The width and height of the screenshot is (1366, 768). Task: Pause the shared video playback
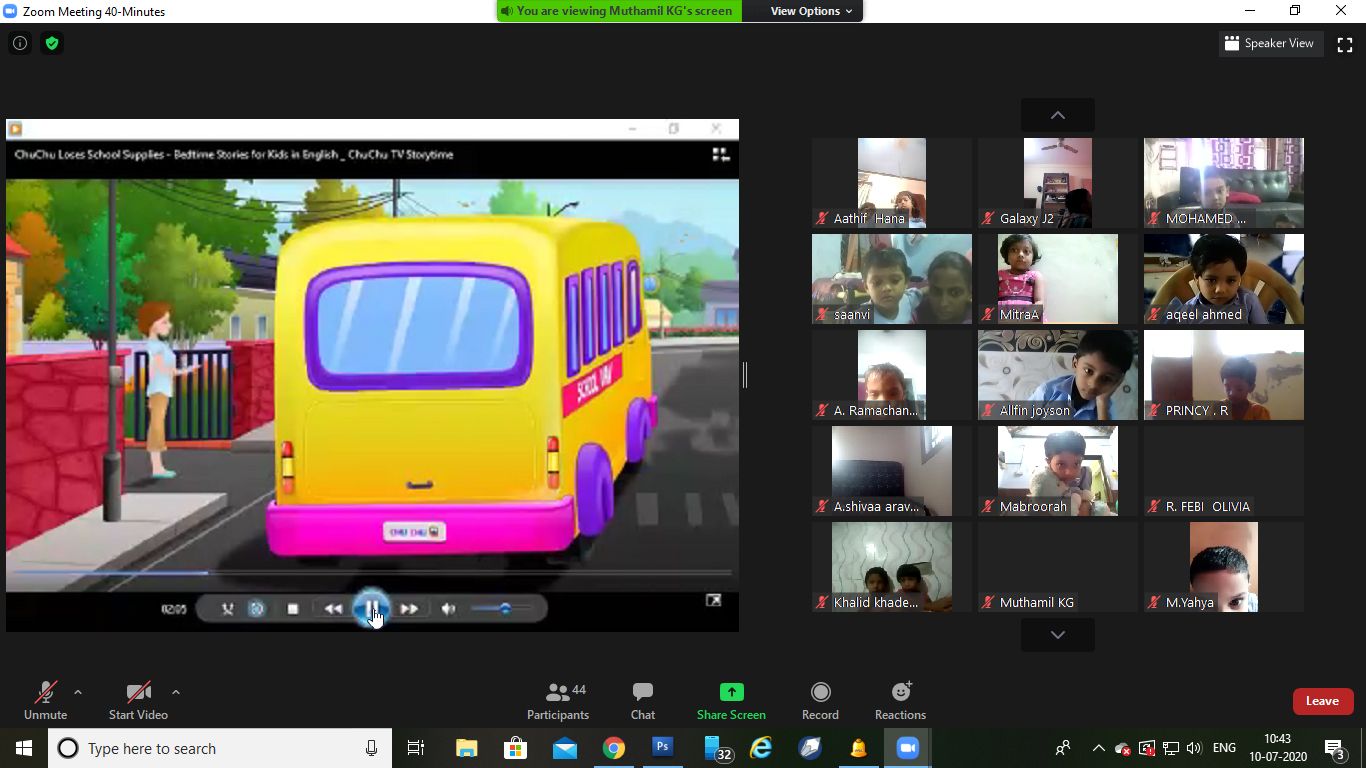click(371, 608)
